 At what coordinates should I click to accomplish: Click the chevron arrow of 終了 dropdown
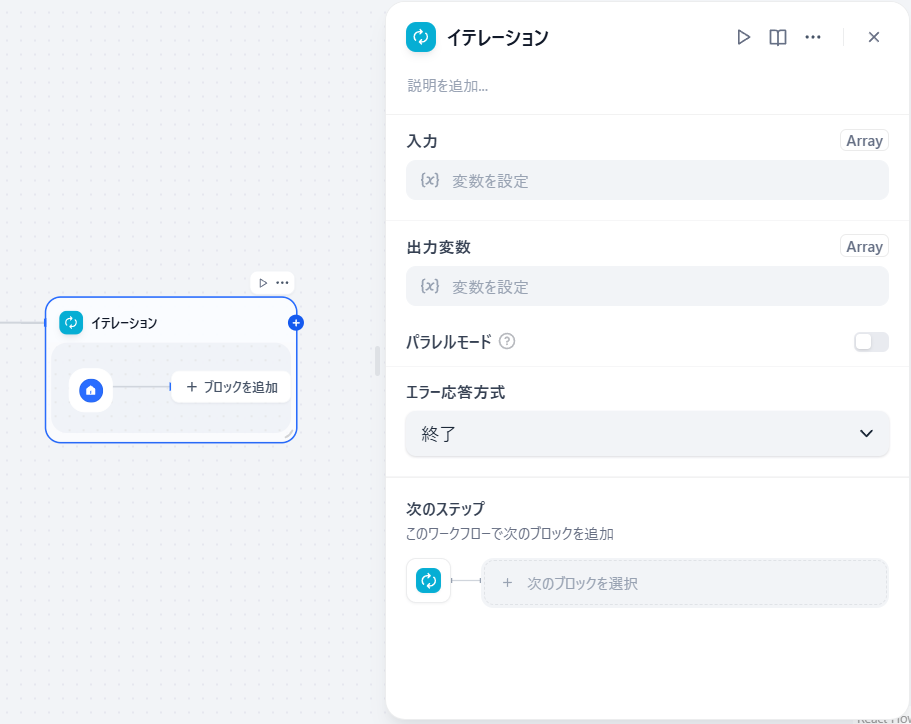(x=866, y=433)
